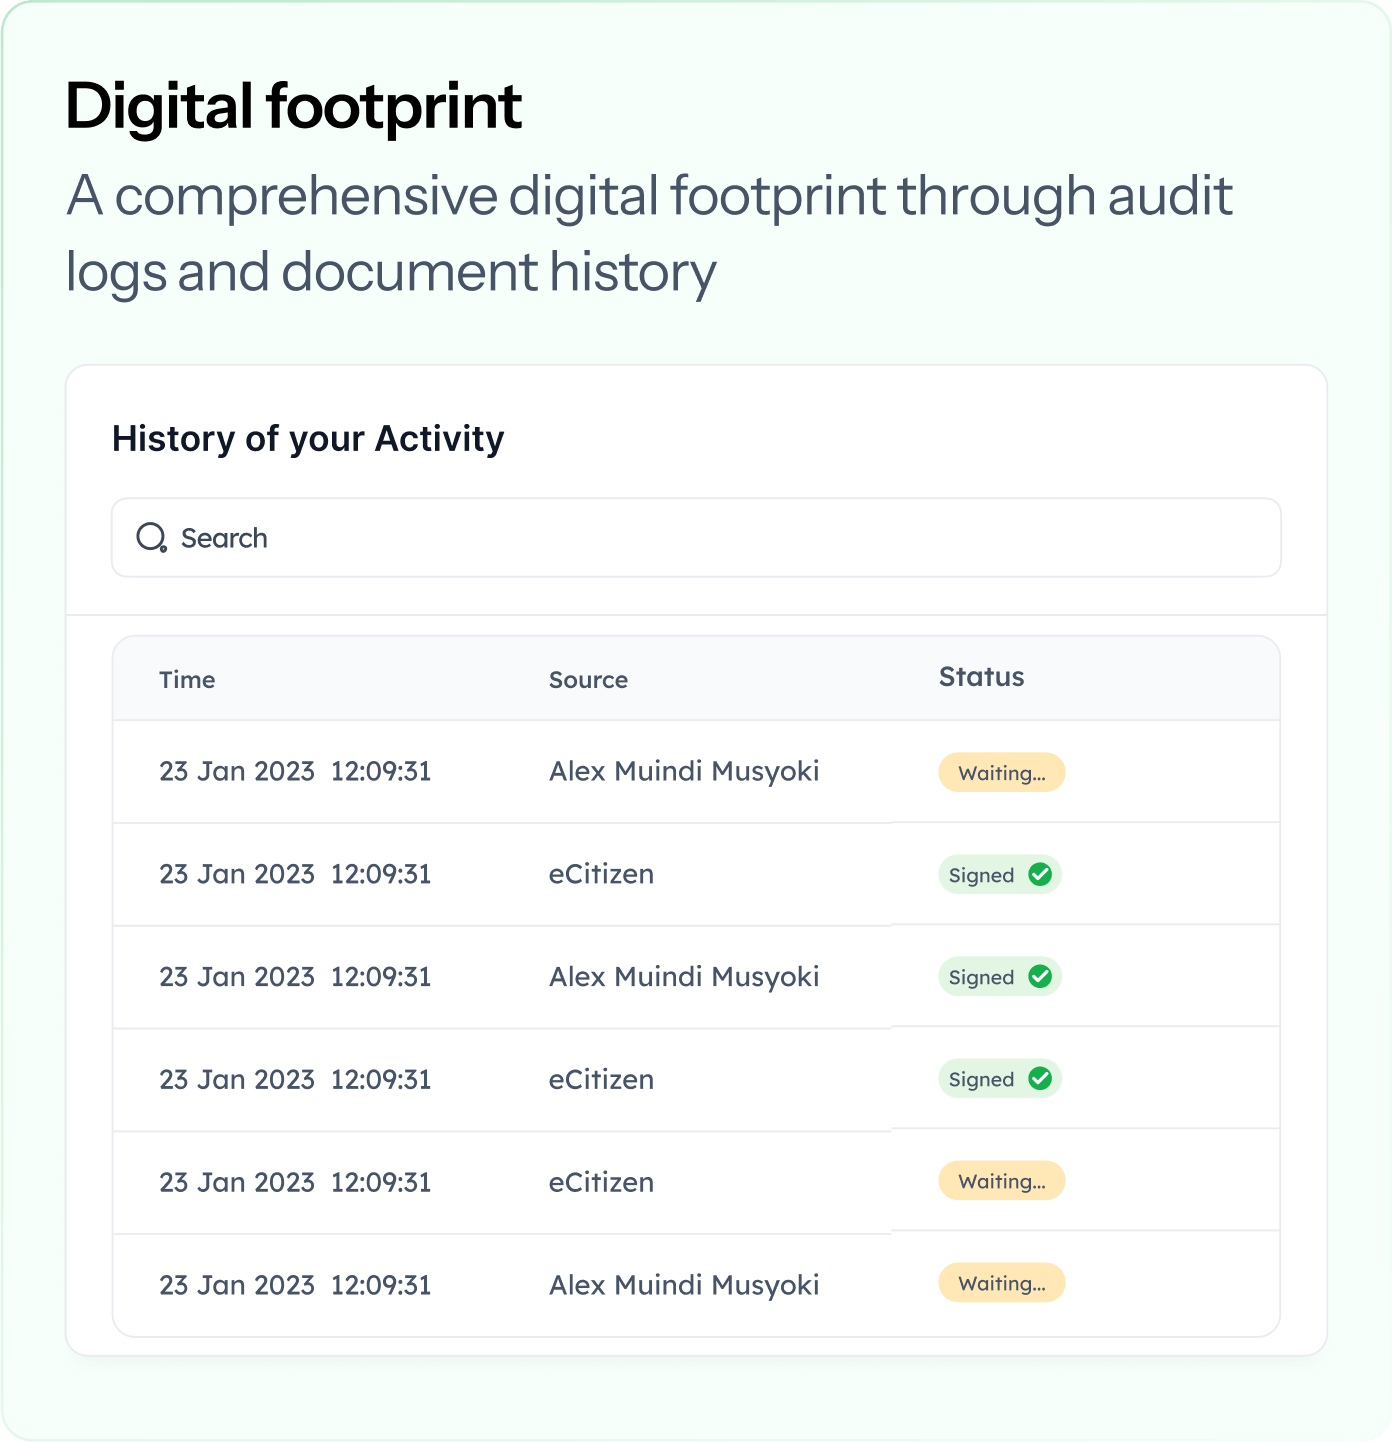1392x1442 pixels.
Task: Click the Waiting badge in last row
Action: 1001,1283
